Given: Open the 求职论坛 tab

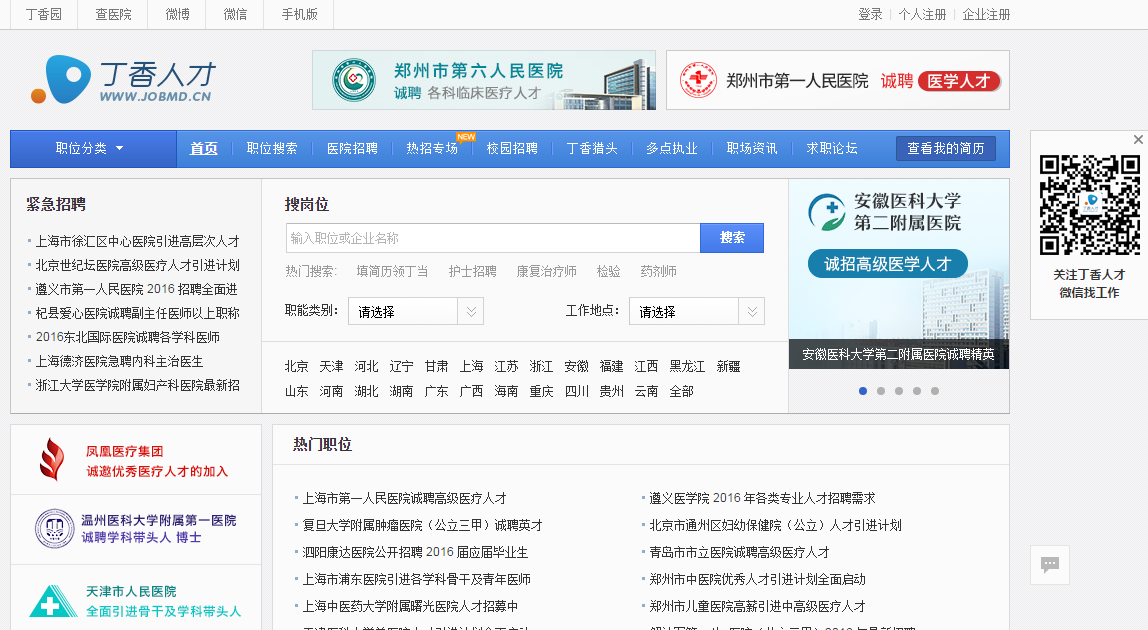Looking at the screenshot, I should (x=832, y=149).
